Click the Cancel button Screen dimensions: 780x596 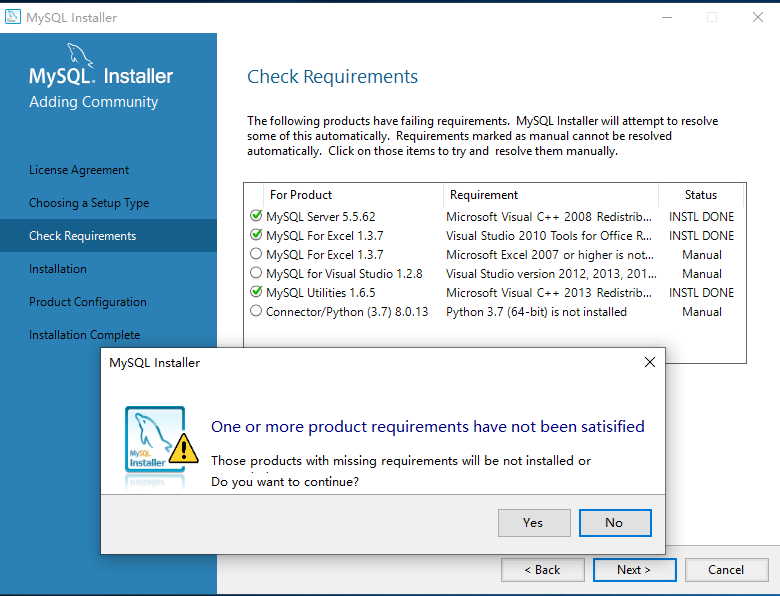pyautogui.click(x=726, y=570)
